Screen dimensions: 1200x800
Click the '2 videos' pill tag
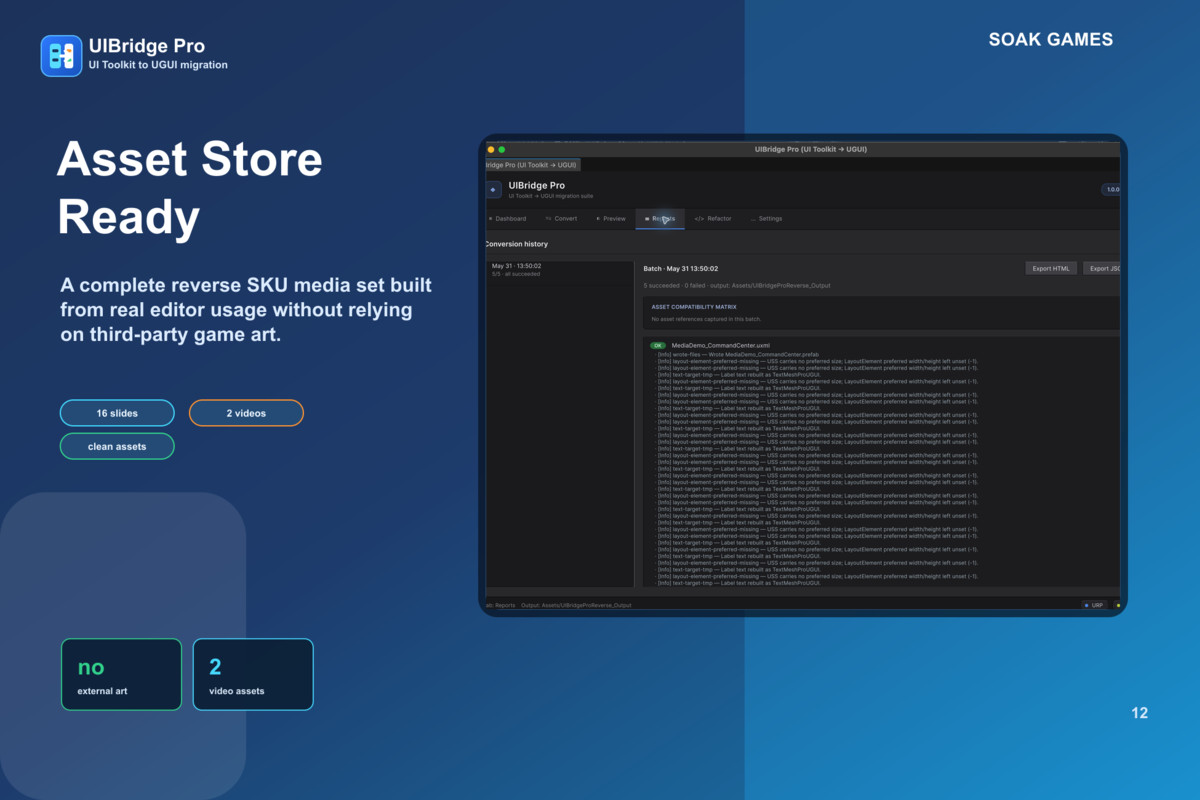coord(246,413)
